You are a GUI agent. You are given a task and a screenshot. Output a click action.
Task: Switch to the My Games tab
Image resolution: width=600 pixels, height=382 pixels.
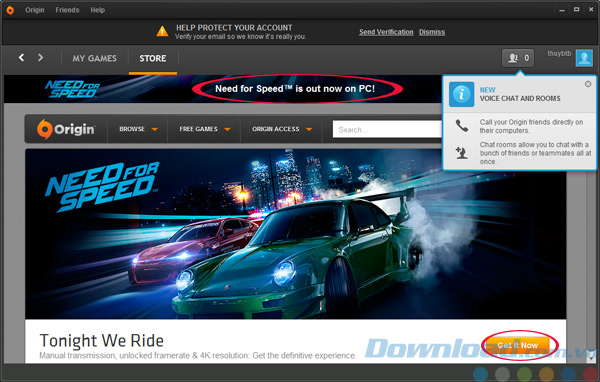[95, 58]
